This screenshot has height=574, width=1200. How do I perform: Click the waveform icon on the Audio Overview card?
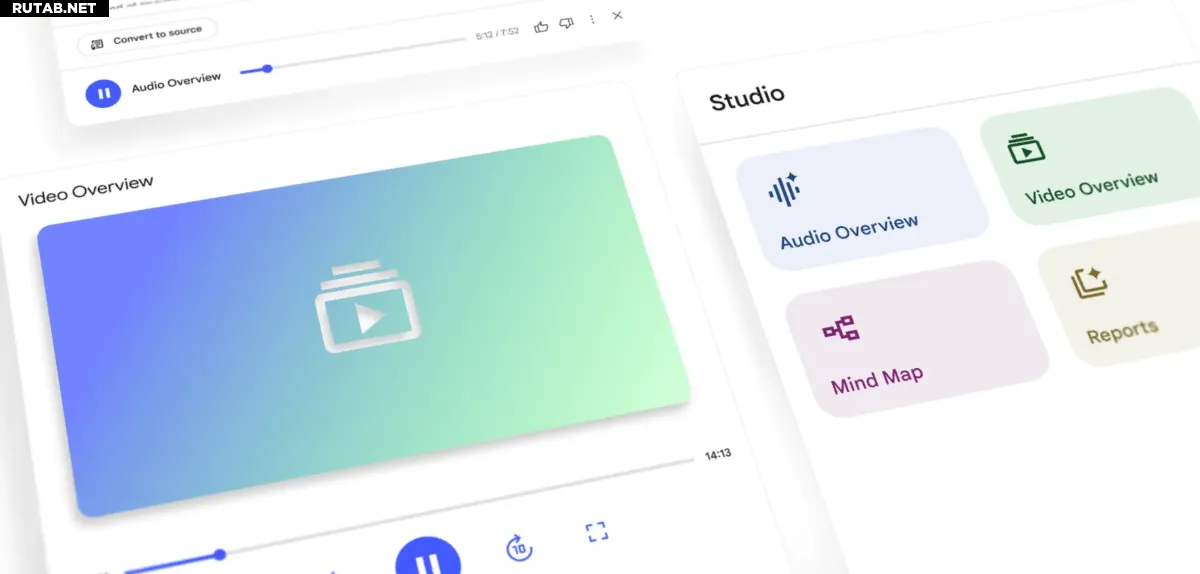pos(783,188)
